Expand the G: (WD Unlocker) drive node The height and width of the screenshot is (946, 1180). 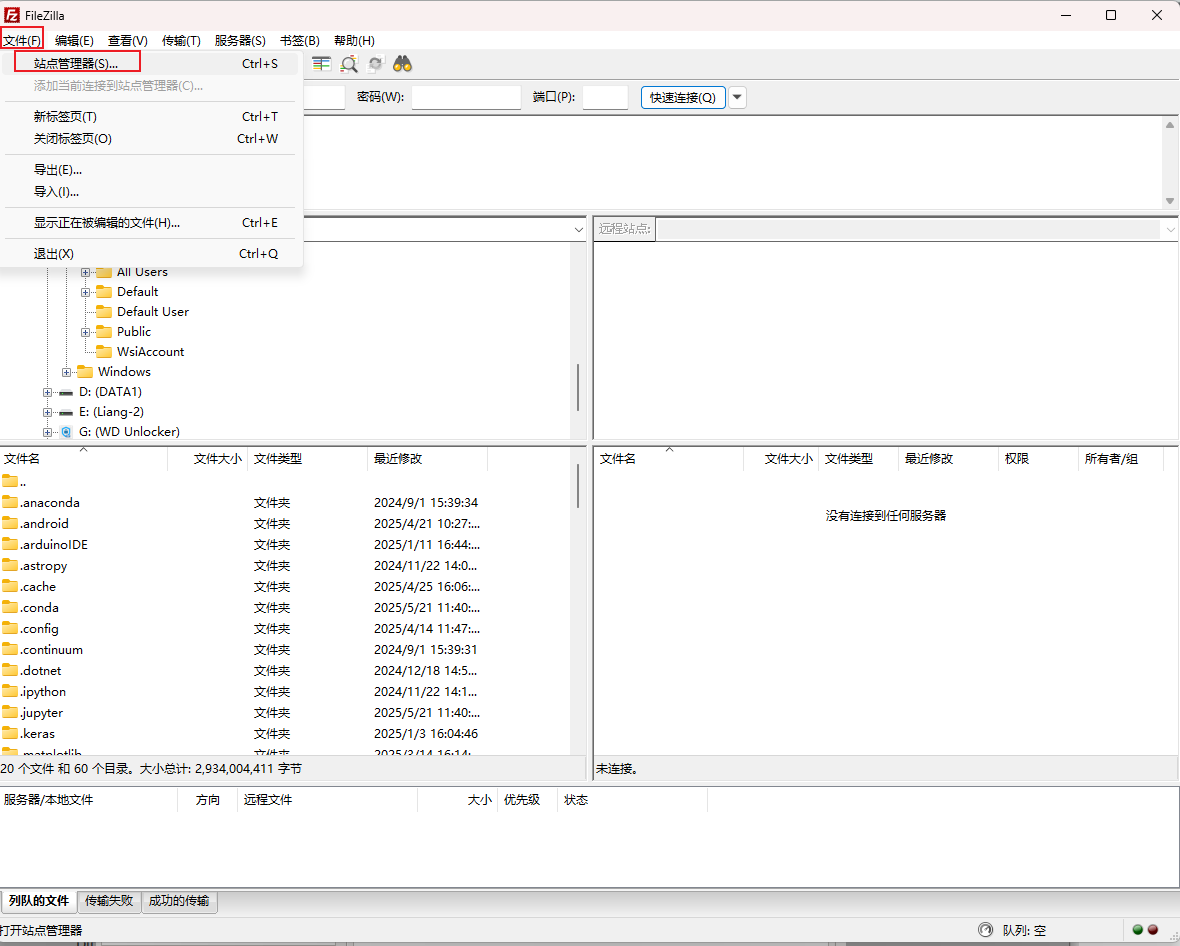coord(47,432)
